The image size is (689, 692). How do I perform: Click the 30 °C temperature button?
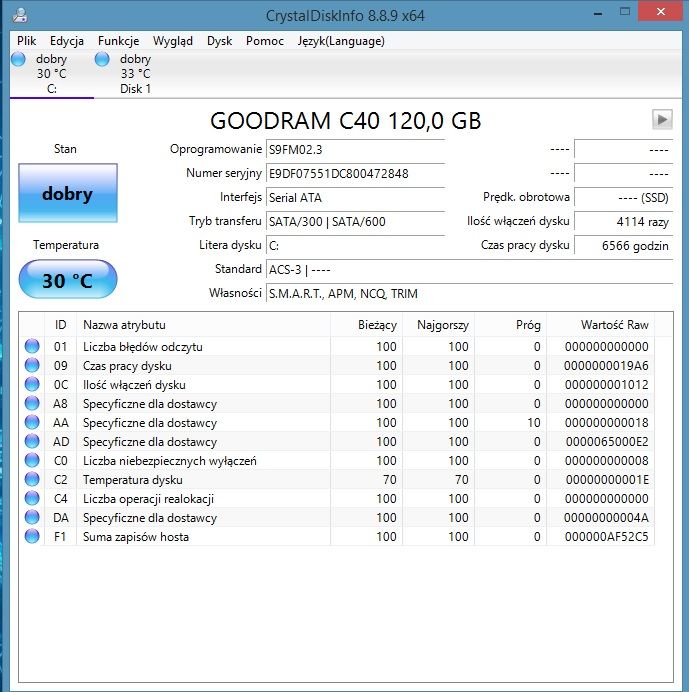point(68,279)
